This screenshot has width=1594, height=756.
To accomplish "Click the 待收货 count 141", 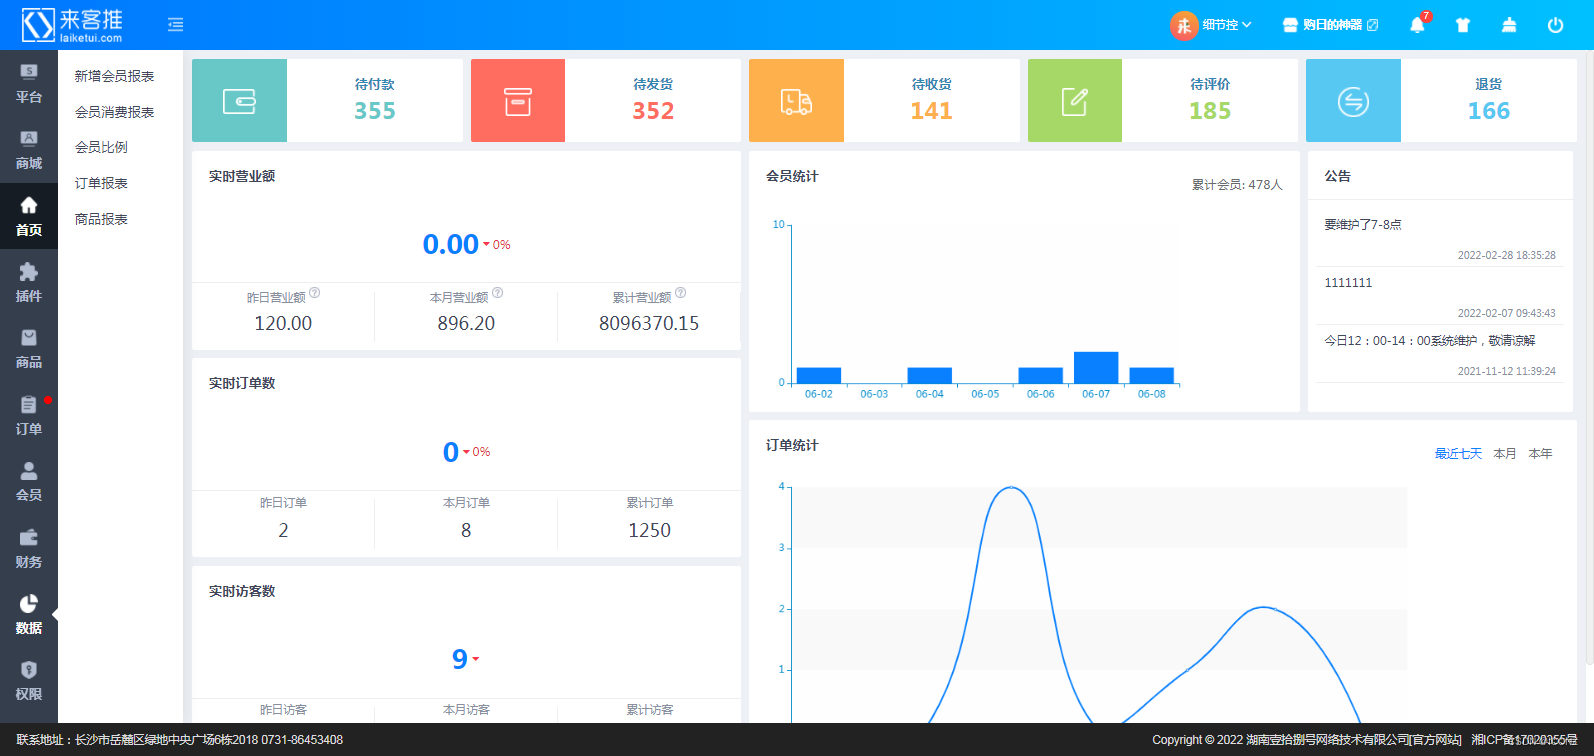I will coord(931,111).
